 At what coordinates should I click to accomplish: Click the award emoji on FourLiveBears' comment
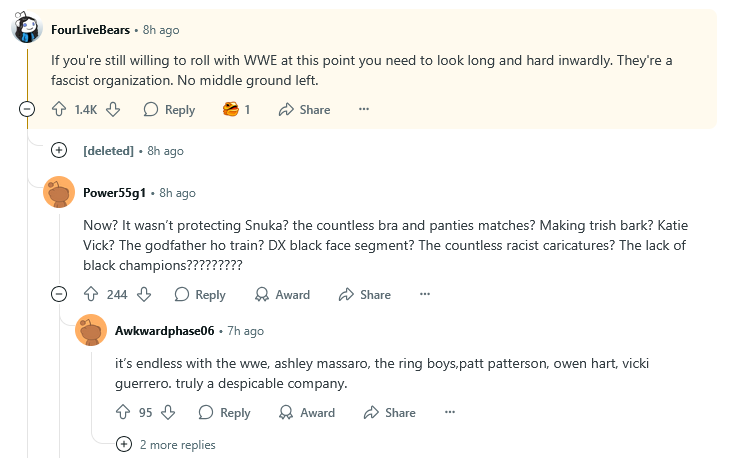click(x=231, y=109)
